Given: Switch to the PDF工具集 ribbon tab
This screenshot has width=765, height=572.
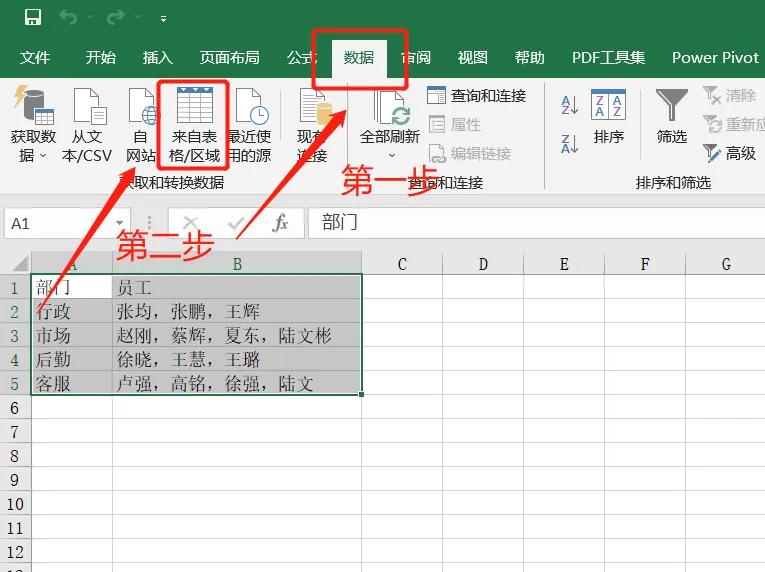Looking at the screenshot, I should (608, 58).
